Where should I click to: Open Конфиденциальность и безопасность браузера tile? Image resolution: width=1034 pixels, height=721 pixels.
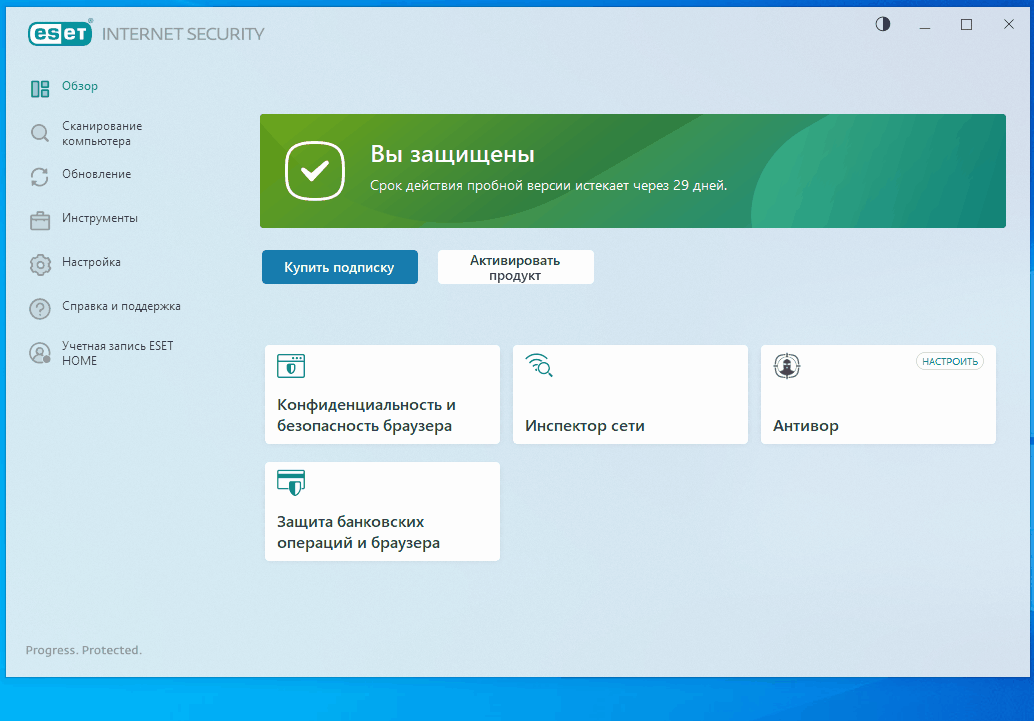click(x=382, y=394)
